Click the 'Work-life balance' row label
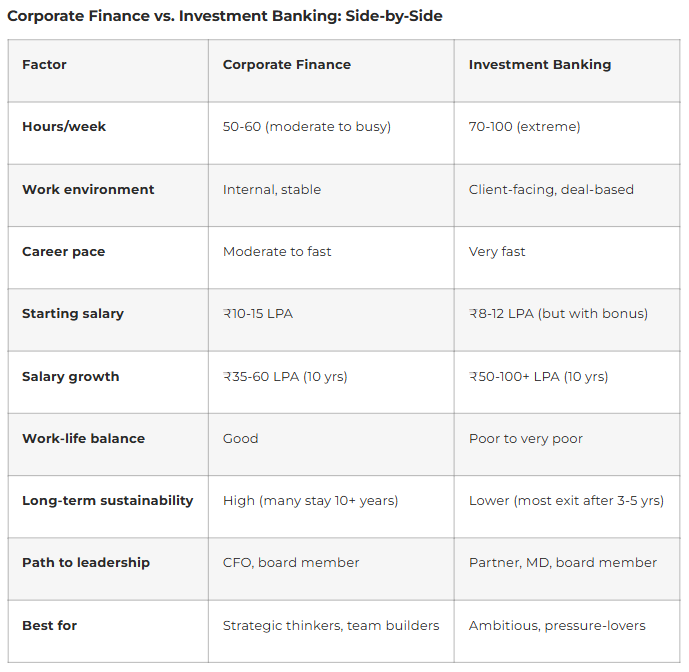Image resolution: width=689 pixels, height=672 pixels. 83,439
